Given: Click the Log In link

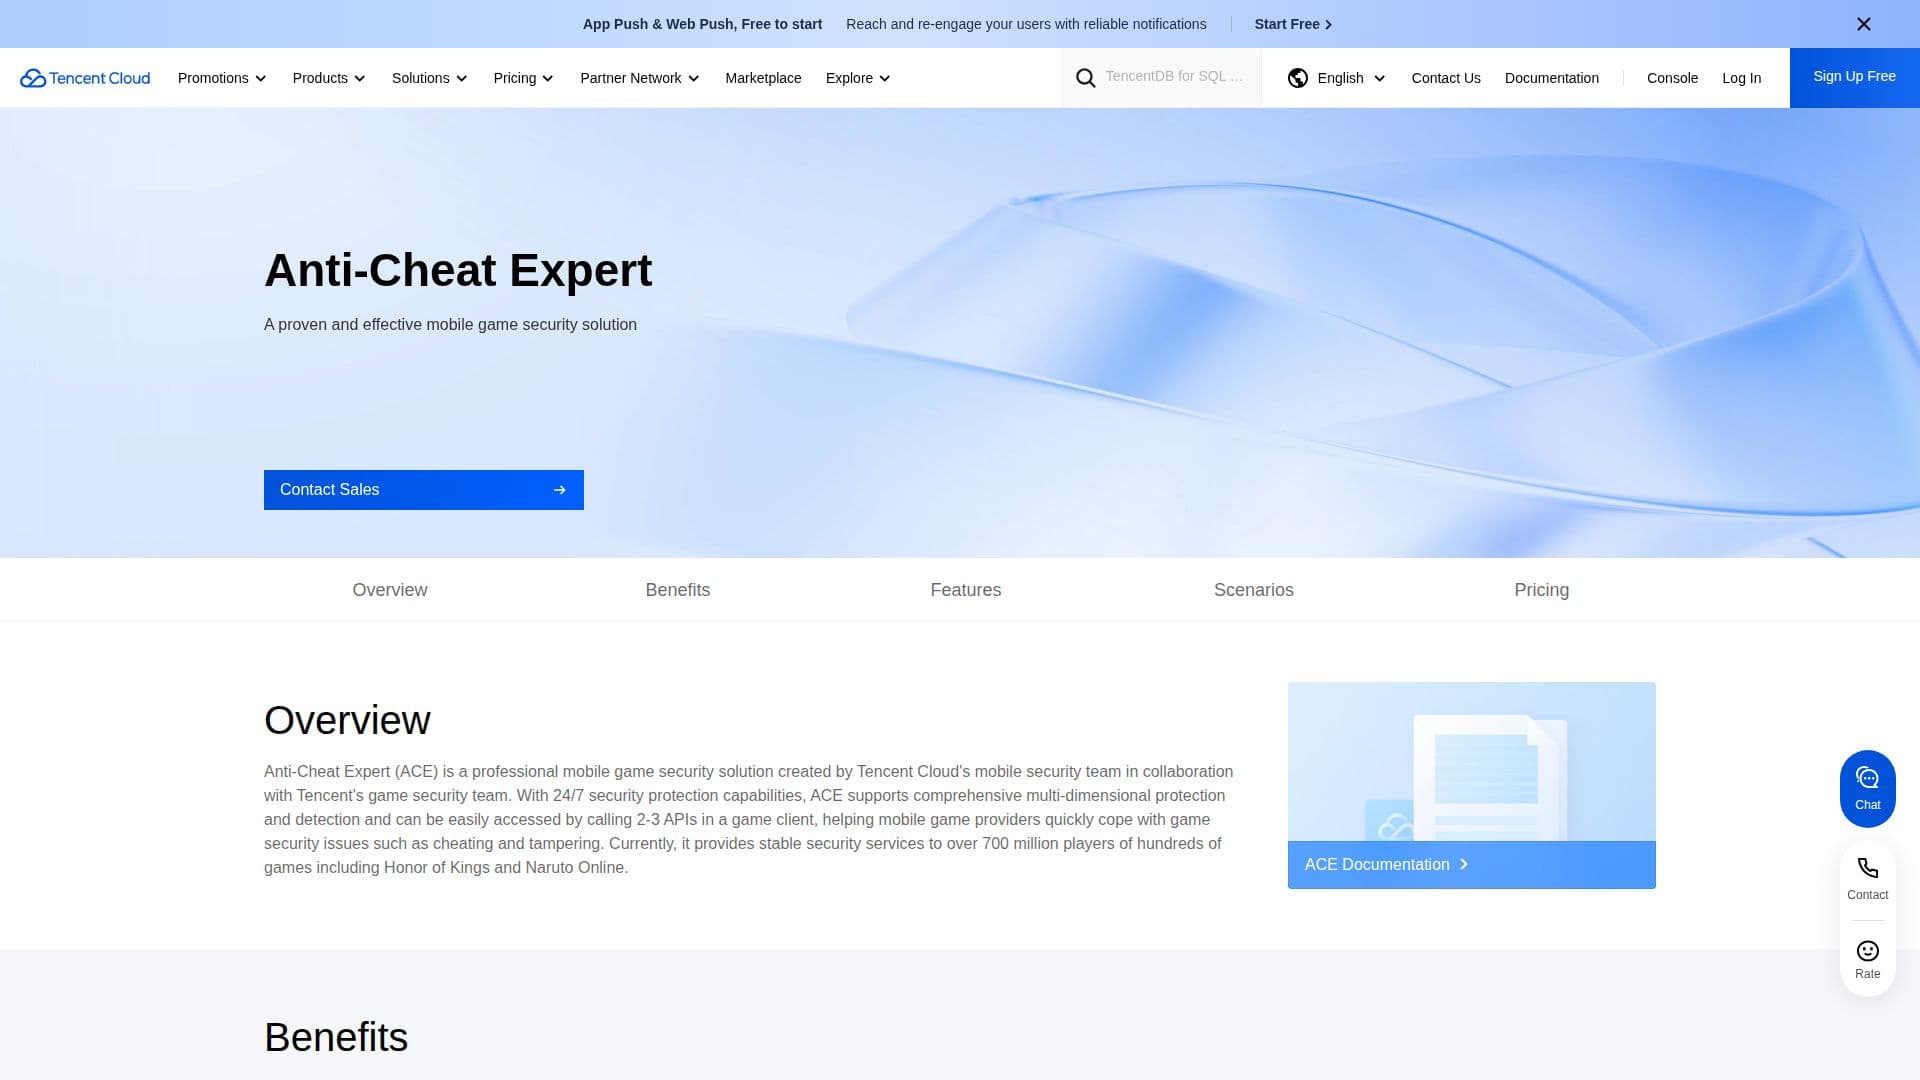Looking at the screenshot, I should [x=1741, y=78].
